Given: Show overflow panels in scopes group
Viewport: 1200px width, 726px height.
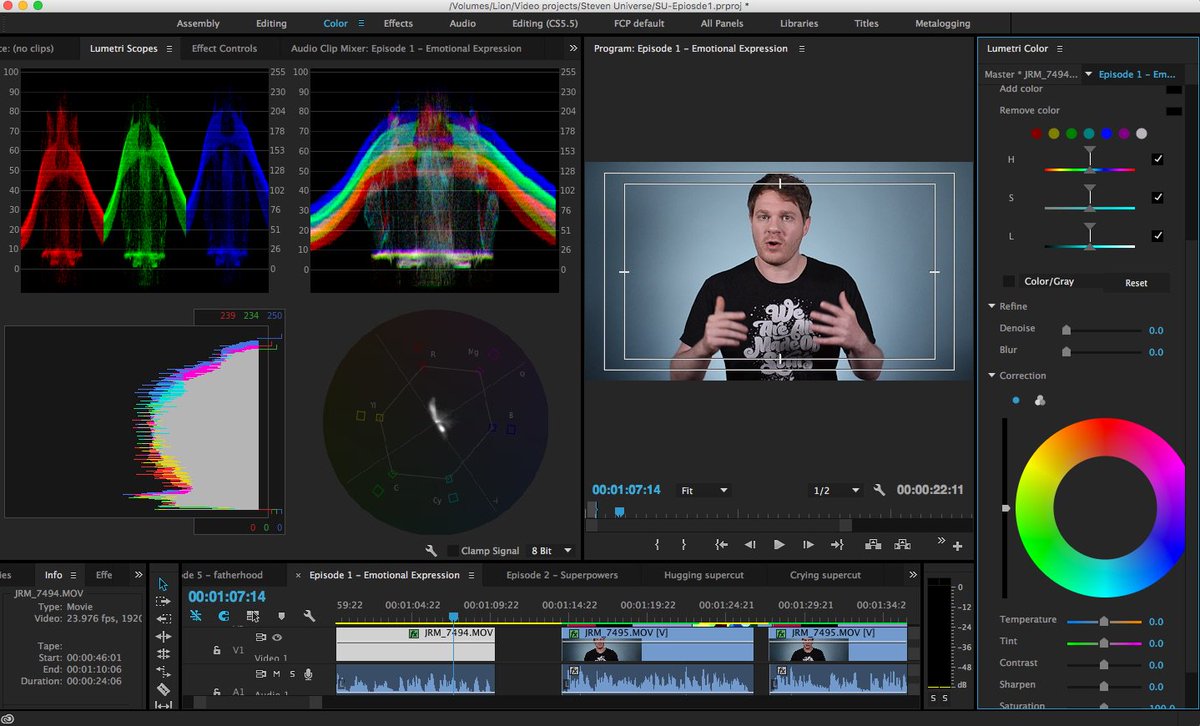Looking at the screenshot, I should pyautogui.click(x=573, y=48).
